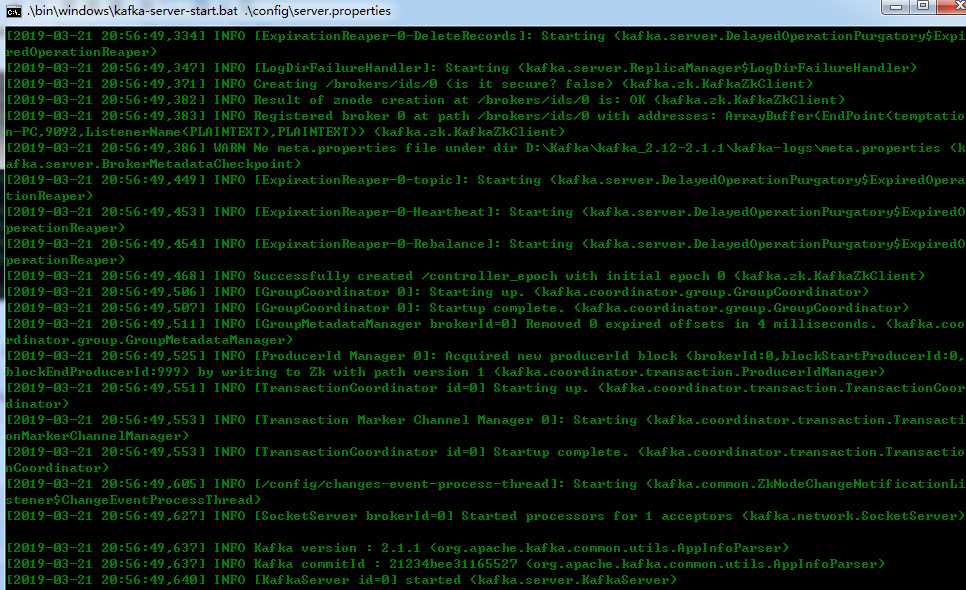
Task: Select the TransactionCoordinator 'Startup complete.' line
Action: click(485, 460)
